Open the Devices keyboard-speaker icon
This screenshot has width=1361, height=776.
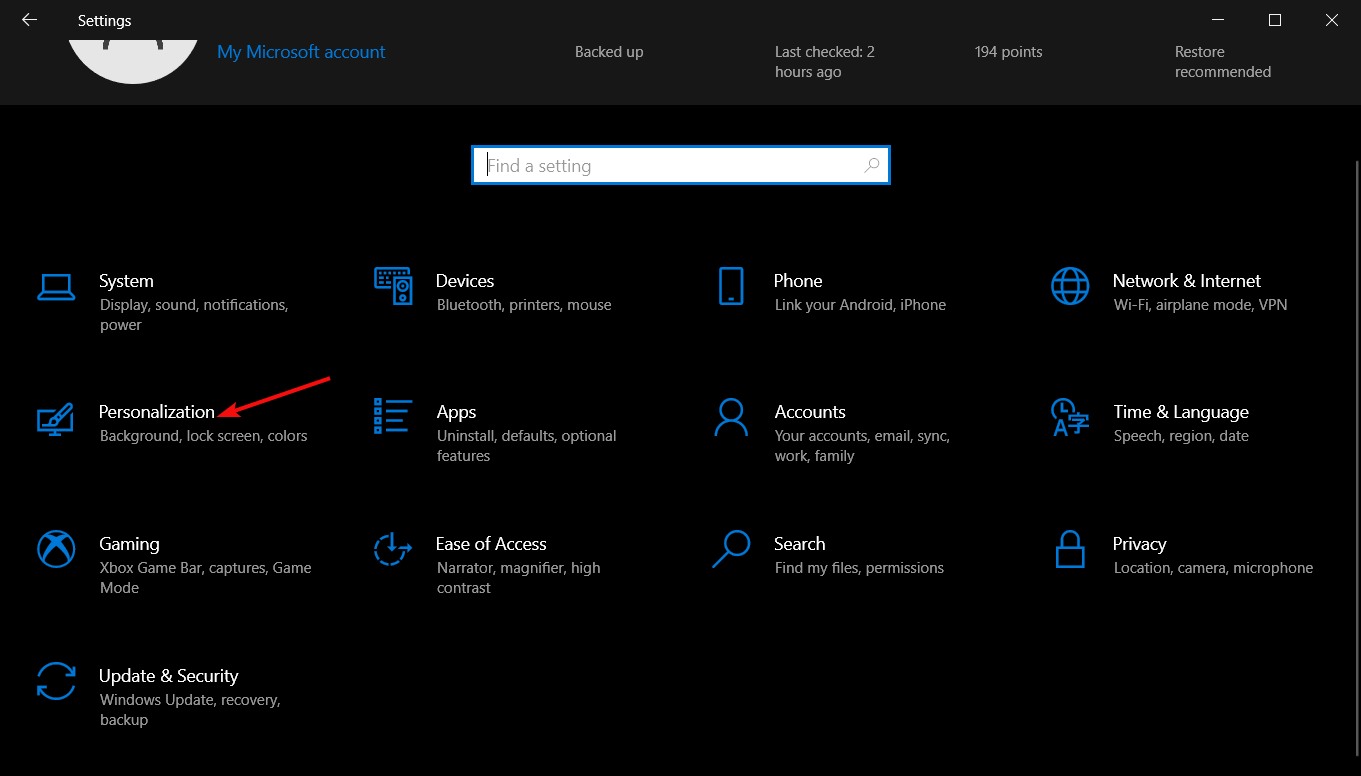393,286
